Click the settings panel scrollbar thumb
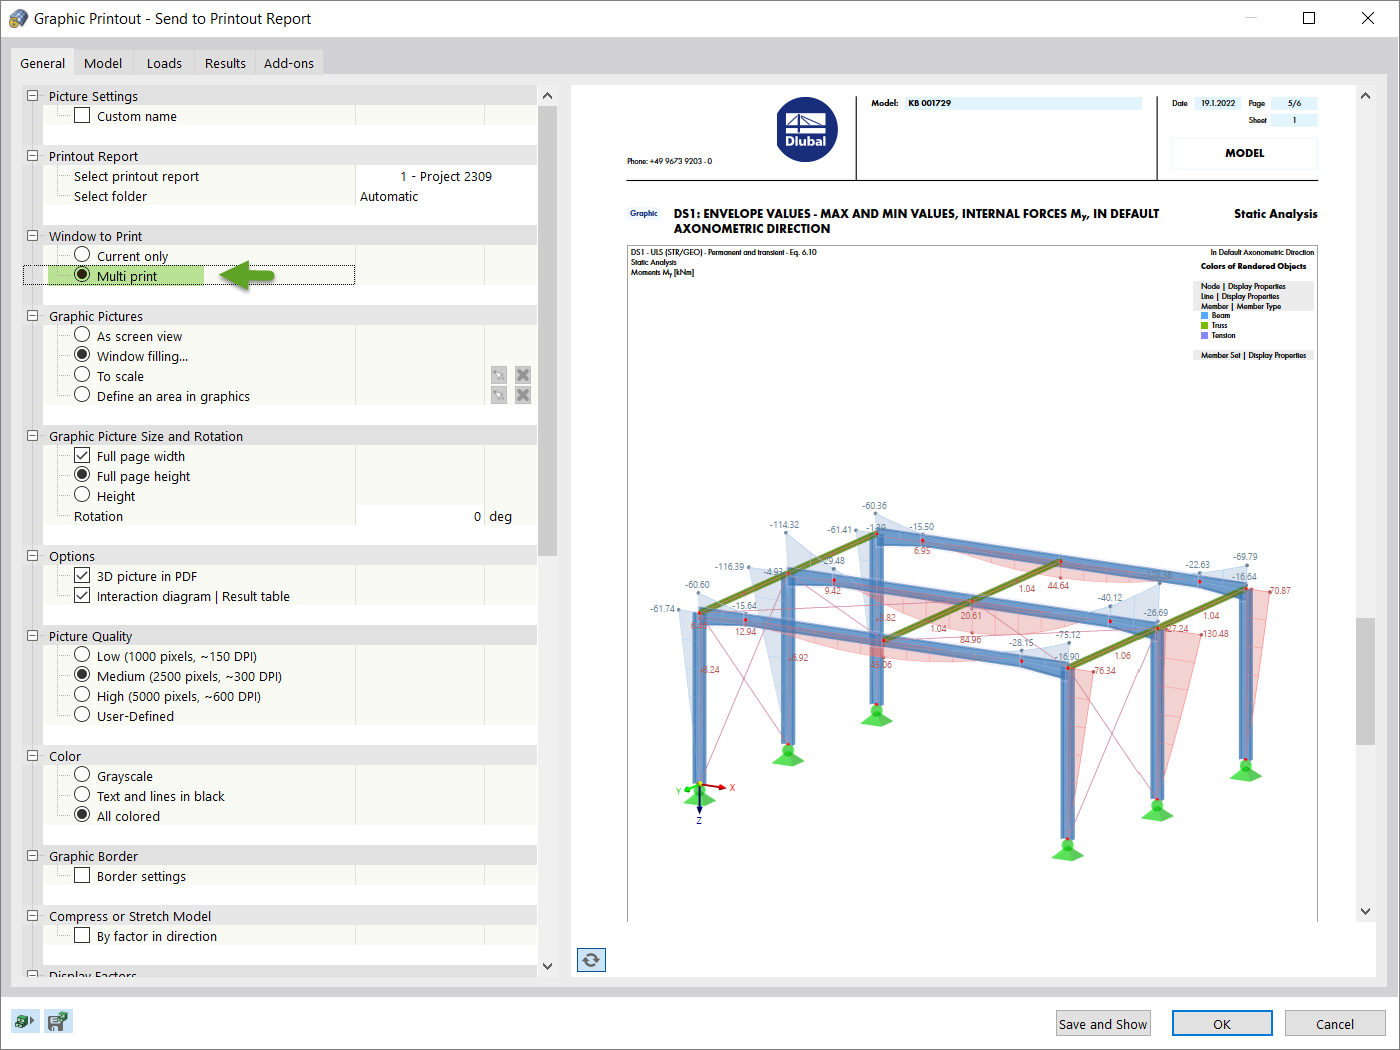1400x1050 pixels. click(547, 330)
